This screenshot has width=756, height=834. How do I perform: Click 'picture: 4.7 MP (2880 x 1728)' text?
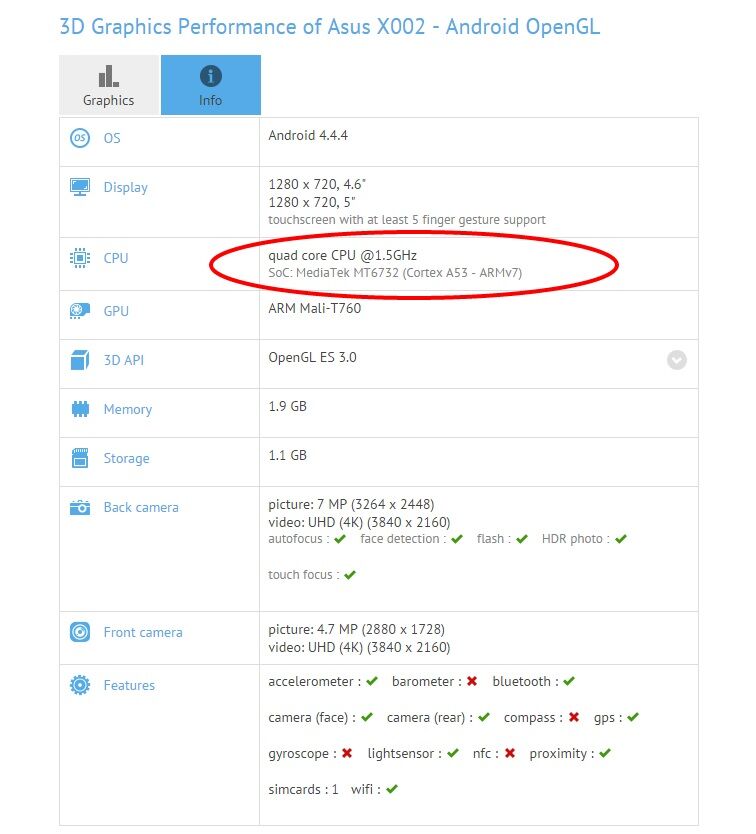pos(356,629)
